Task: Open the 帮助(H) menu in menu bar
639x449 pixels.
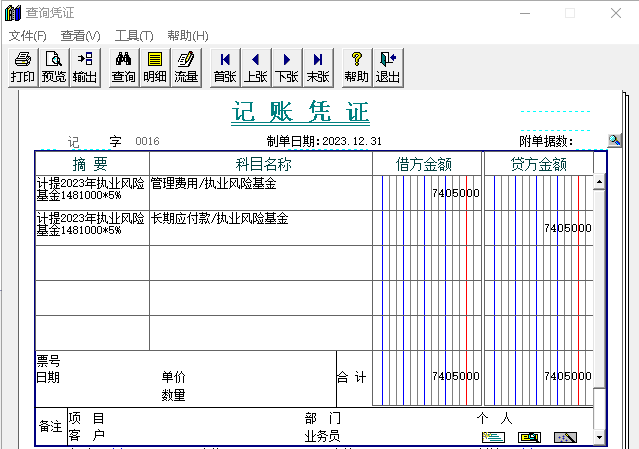Action: 188,36
